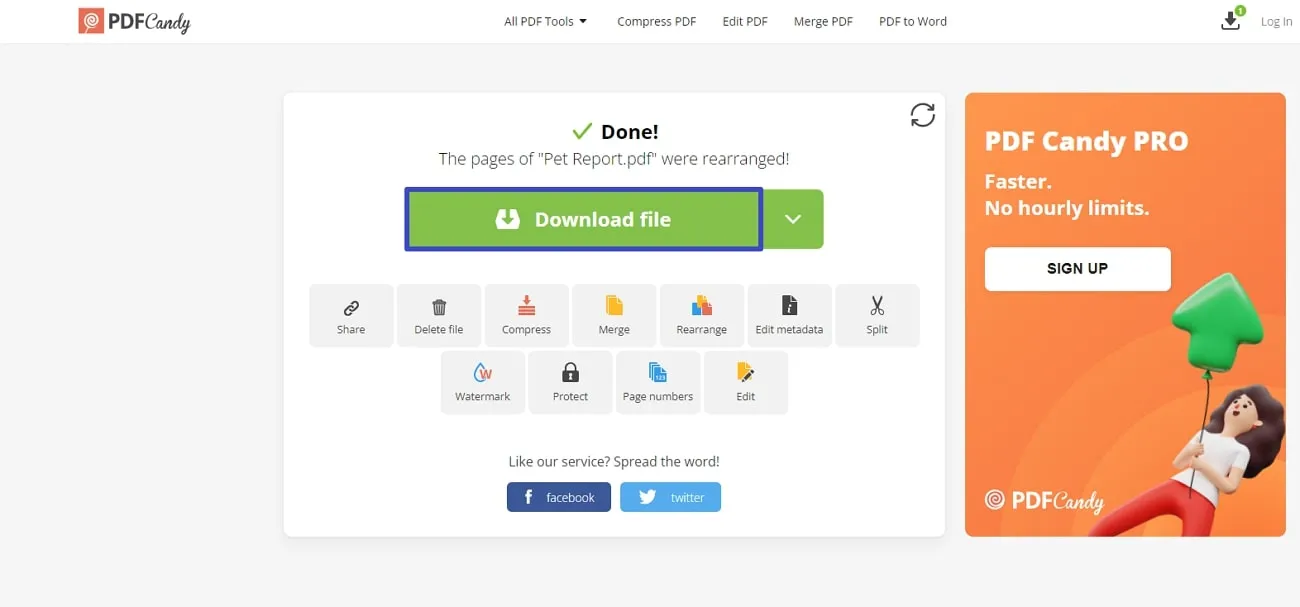Click the Download file button
The width and height of the screenshot is (1300, 607).
pyautogui.click(x=584, y=219)
